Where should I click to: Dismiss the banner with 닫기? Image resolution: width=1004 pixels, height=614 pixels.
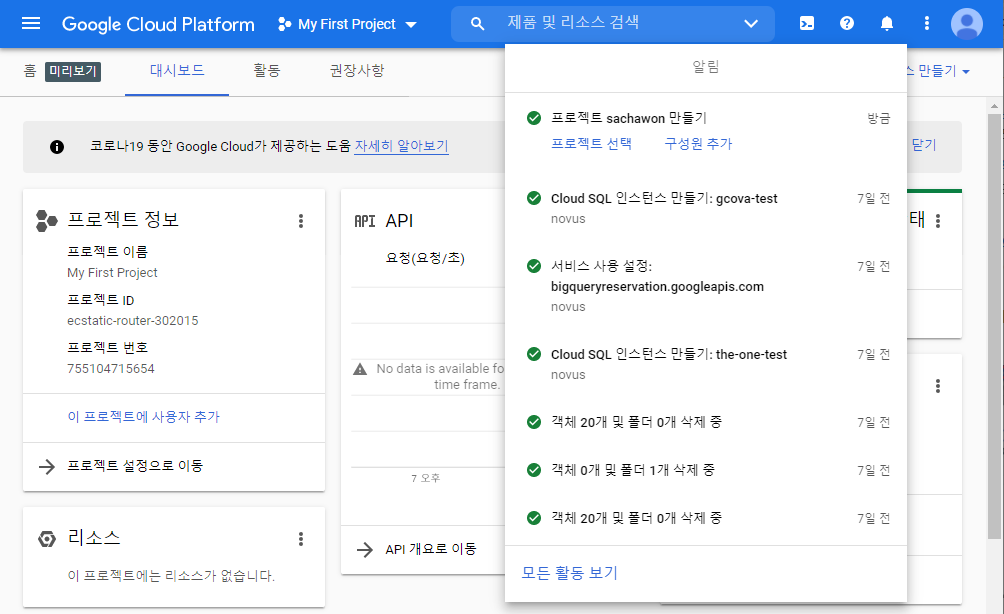click(x=924, y=145)
